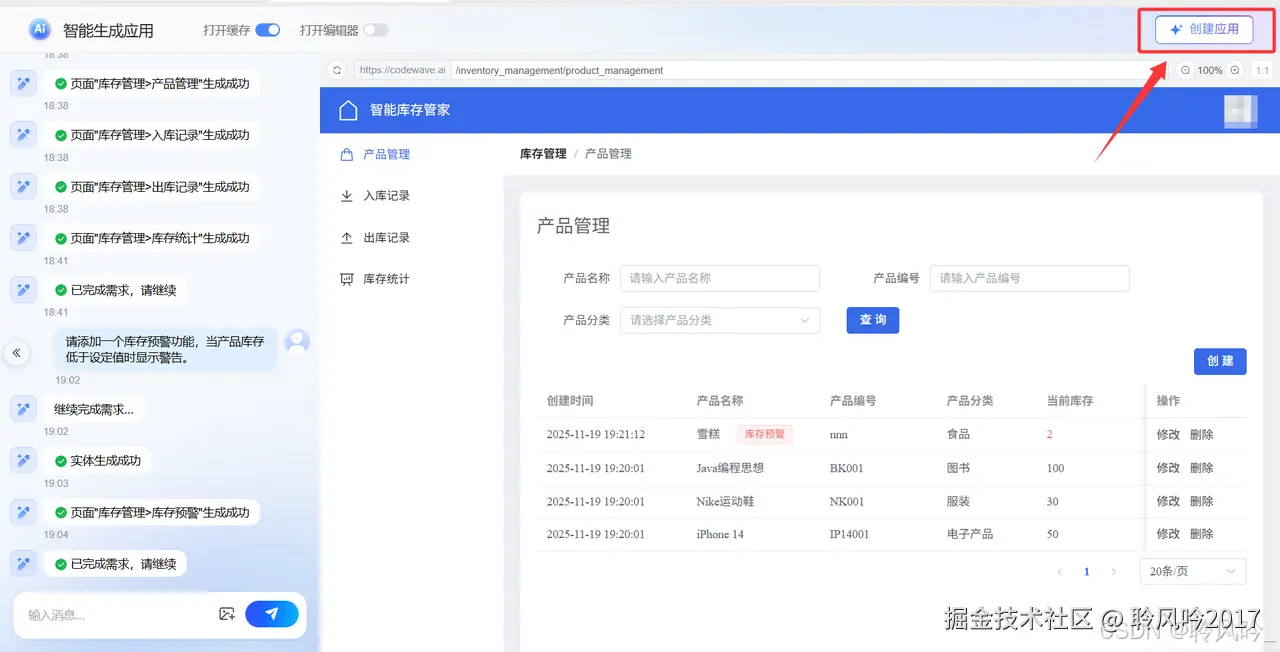Send message with the paper-plane icon
This screenshot has height=652, width=1280.
pyautogui.click(x=271, y=613)
